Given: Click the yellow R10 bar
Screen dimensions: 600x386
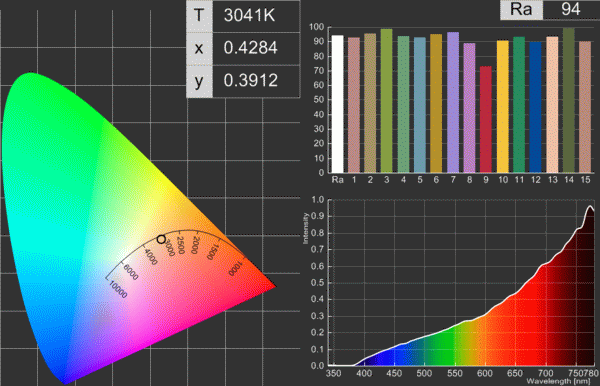Looking at the screenshot, I should pos(503,106).
